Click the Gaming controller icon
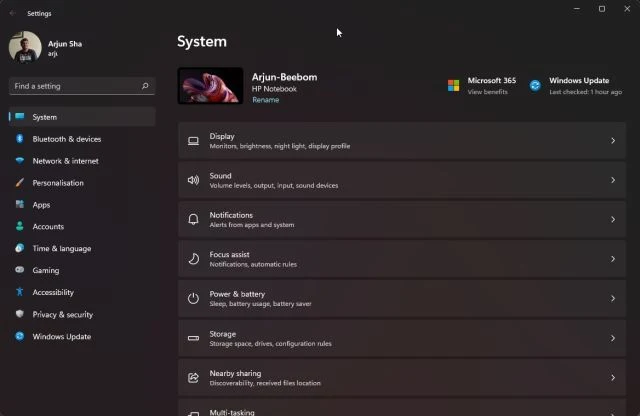Image resolution: width=640 pixels, height=416 pixels. 20,270
